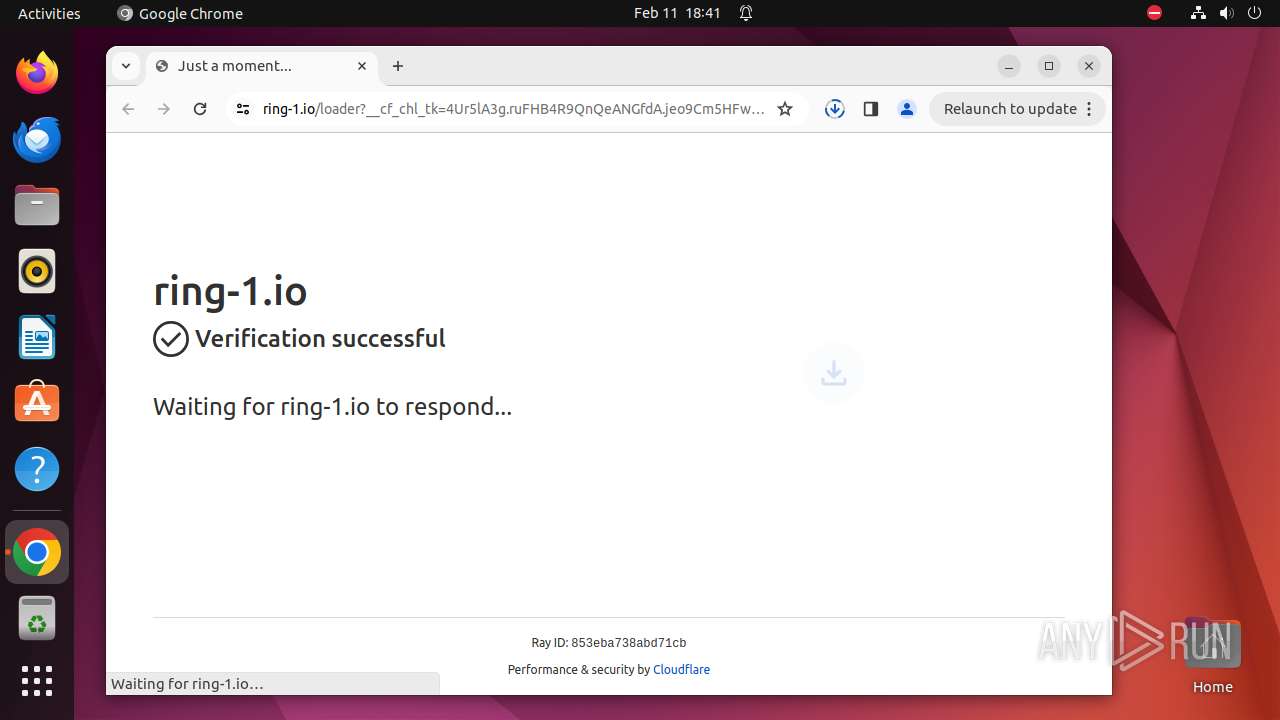Click the floating download bubble icon
1280x720 pixels.
834,374
